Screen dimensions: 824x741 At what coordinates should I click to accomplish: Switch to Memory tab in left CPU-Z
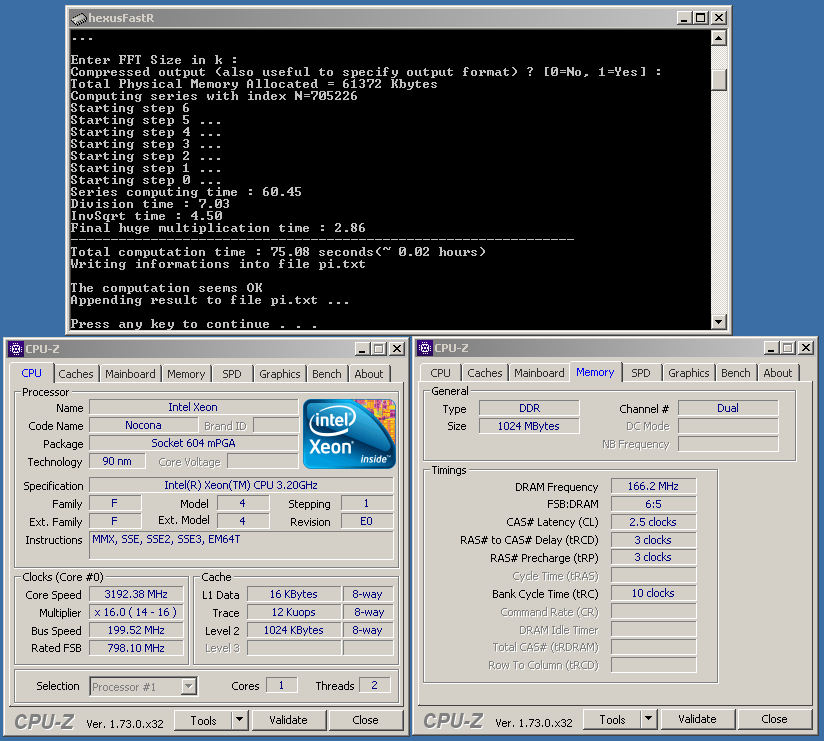point(186,374)
